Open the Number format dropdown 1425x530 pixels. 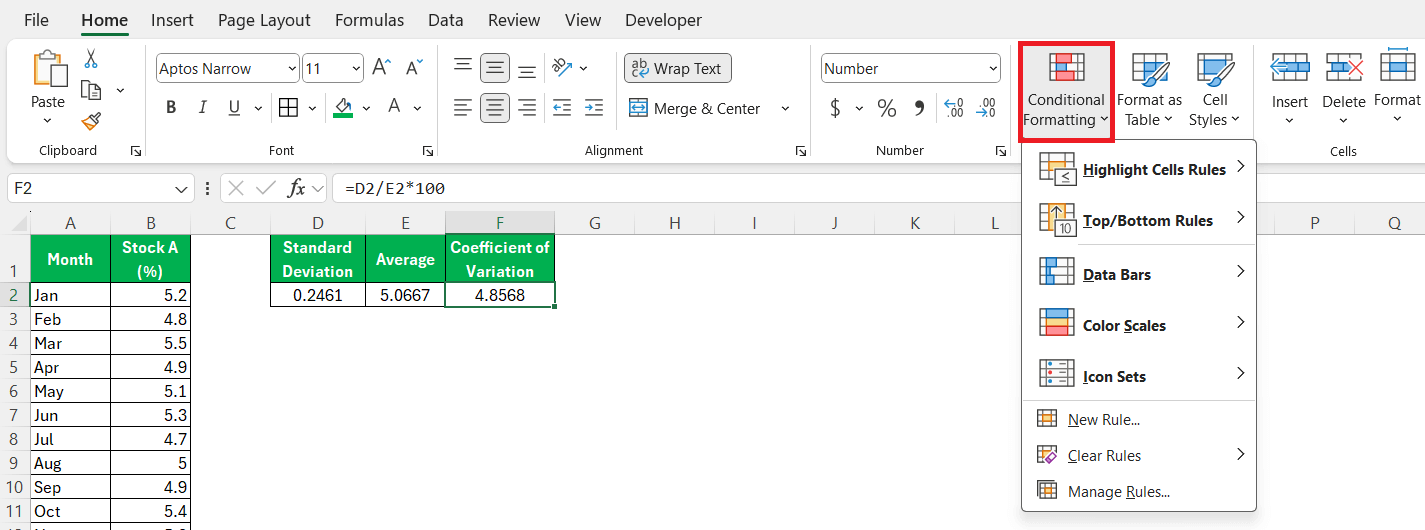point(993,68)
